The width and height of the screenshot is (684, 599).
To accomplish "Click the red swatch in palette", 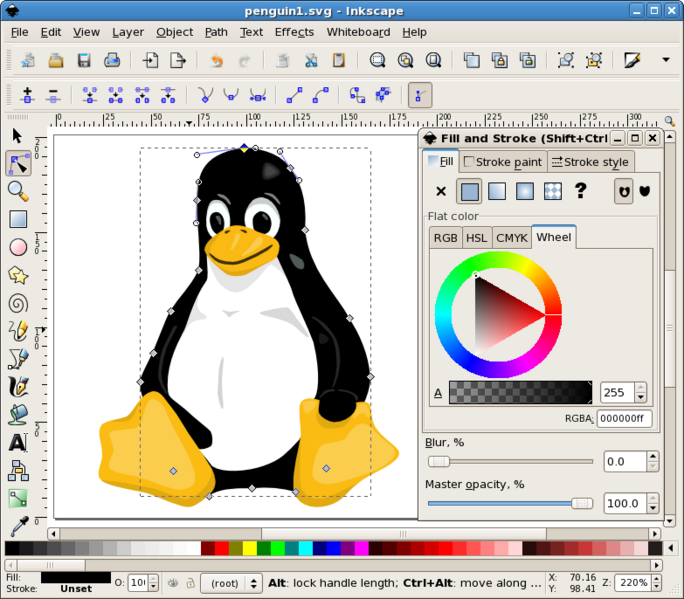I will pos(222,548).
